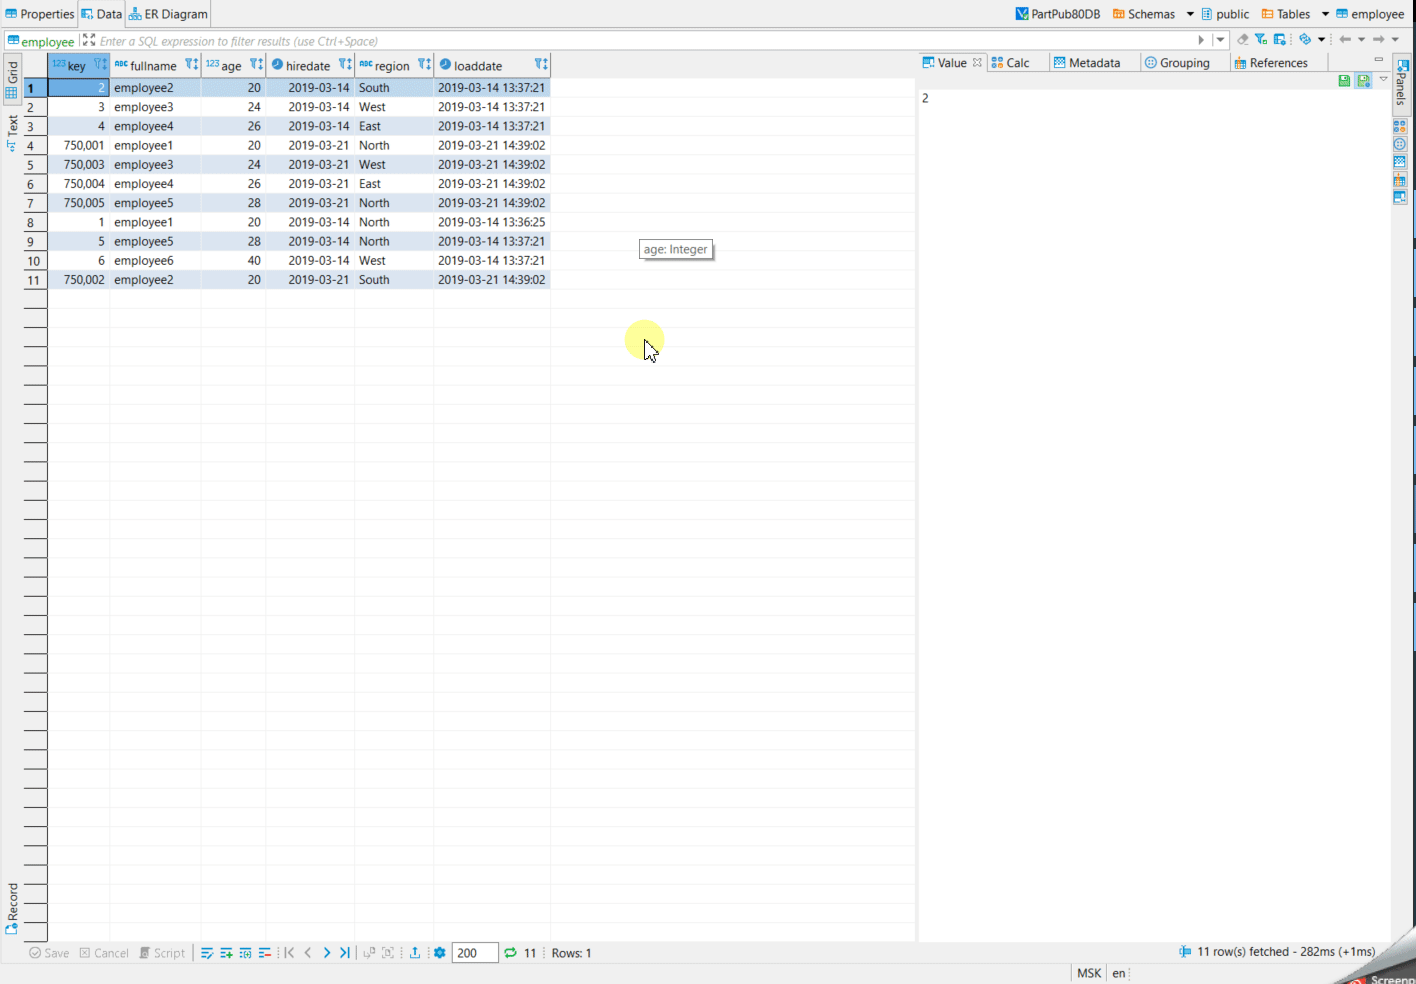Open the refresh dropdown arrow in top toolbar
This screenshot has width=1416, height=984.
click(x=1322, y=41)
